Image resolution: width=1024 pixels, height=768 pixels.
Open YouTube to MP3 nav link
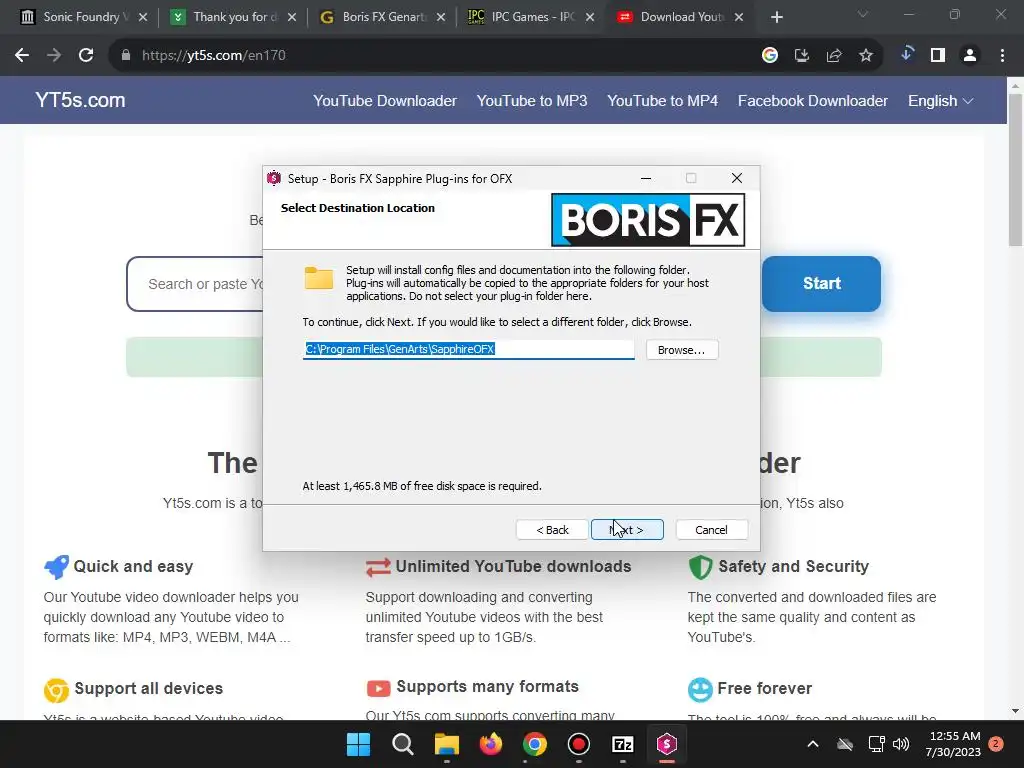pyautogui.click(x=532, y=101)
